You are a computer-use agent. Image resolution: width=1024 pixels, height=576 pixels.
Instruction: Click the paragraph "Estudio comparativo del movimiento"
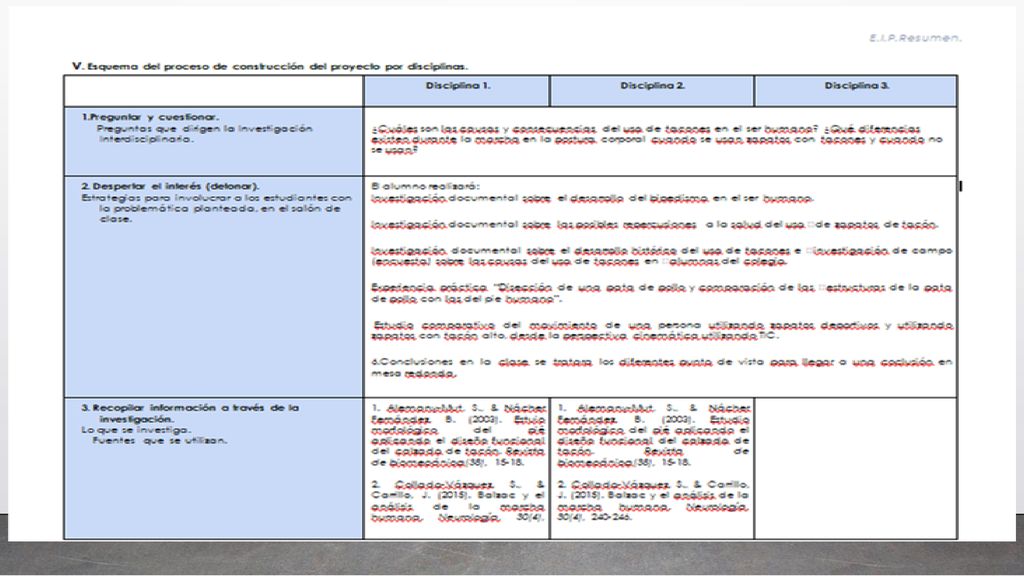coord(662,330)
